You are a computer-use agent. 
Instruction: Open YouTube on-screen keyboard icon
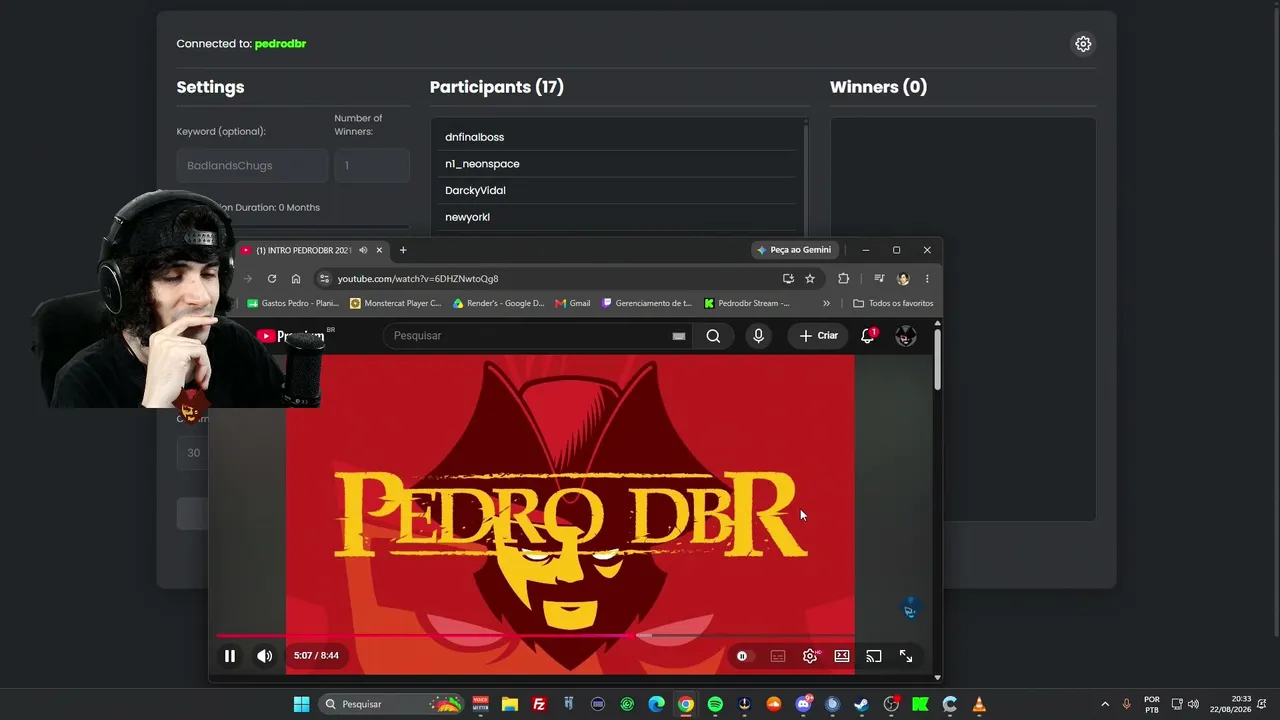tap(679, 336)
